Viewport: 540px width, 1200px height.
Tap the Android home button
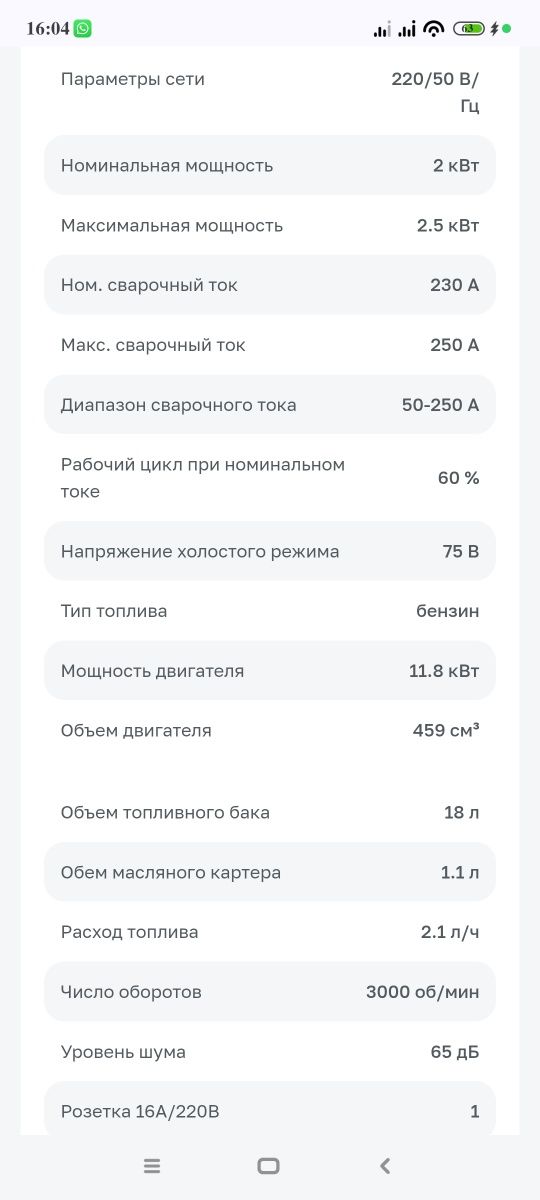pos(268,1166)
